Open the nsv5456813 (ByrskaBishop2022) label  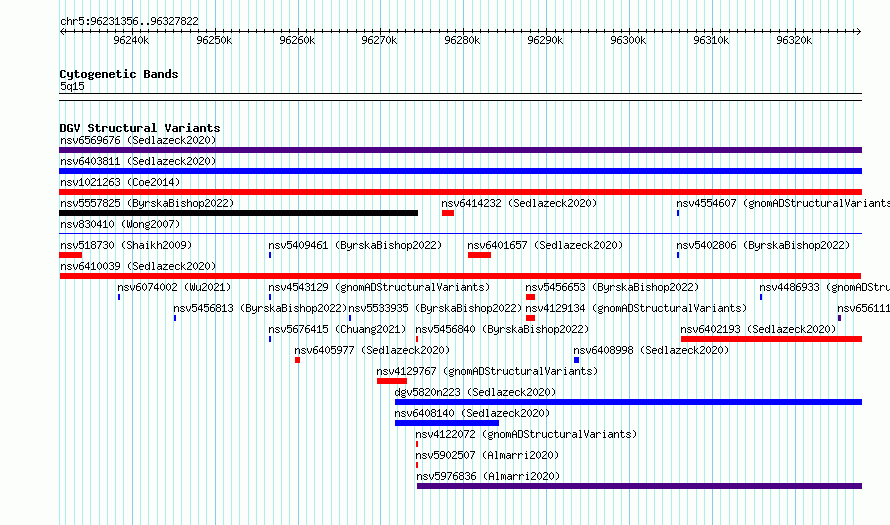260,308
